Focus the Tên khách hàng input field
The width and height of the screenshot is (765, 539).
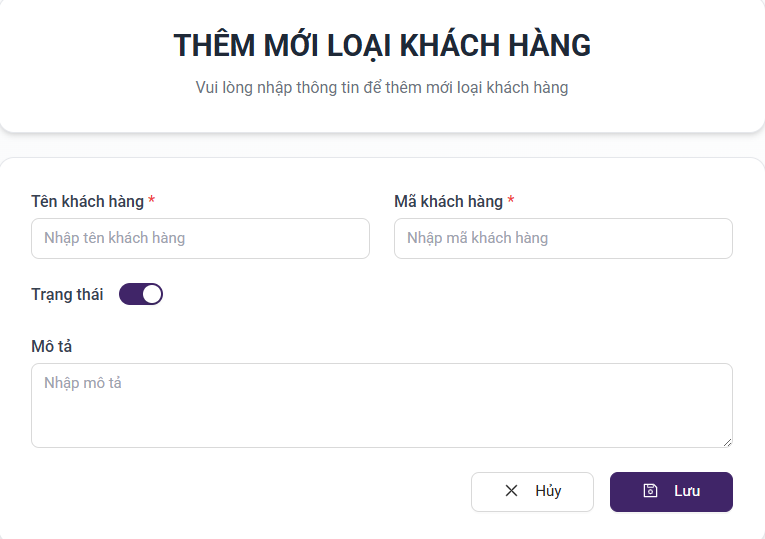[200, 239]
